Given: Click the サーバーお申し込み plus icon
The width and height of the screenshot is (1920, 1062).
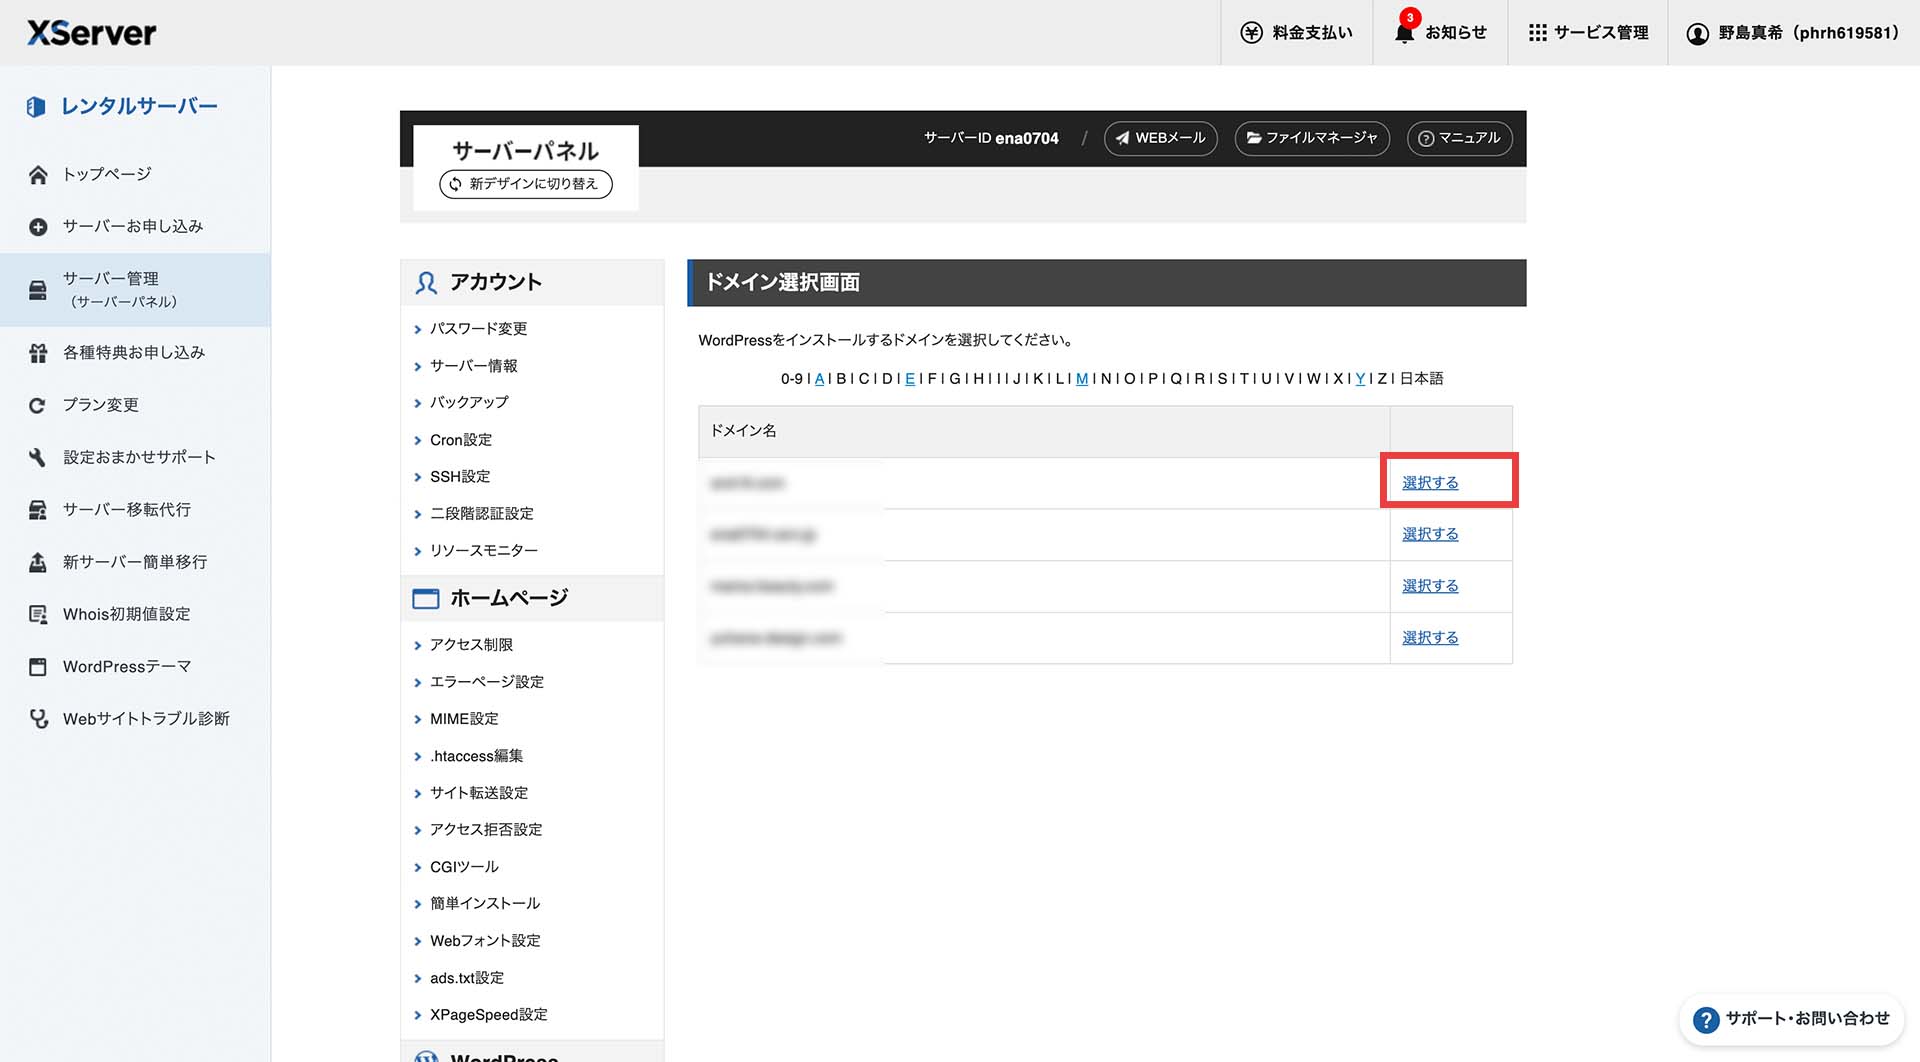Looking at the screenshot, I should point(38,227).
